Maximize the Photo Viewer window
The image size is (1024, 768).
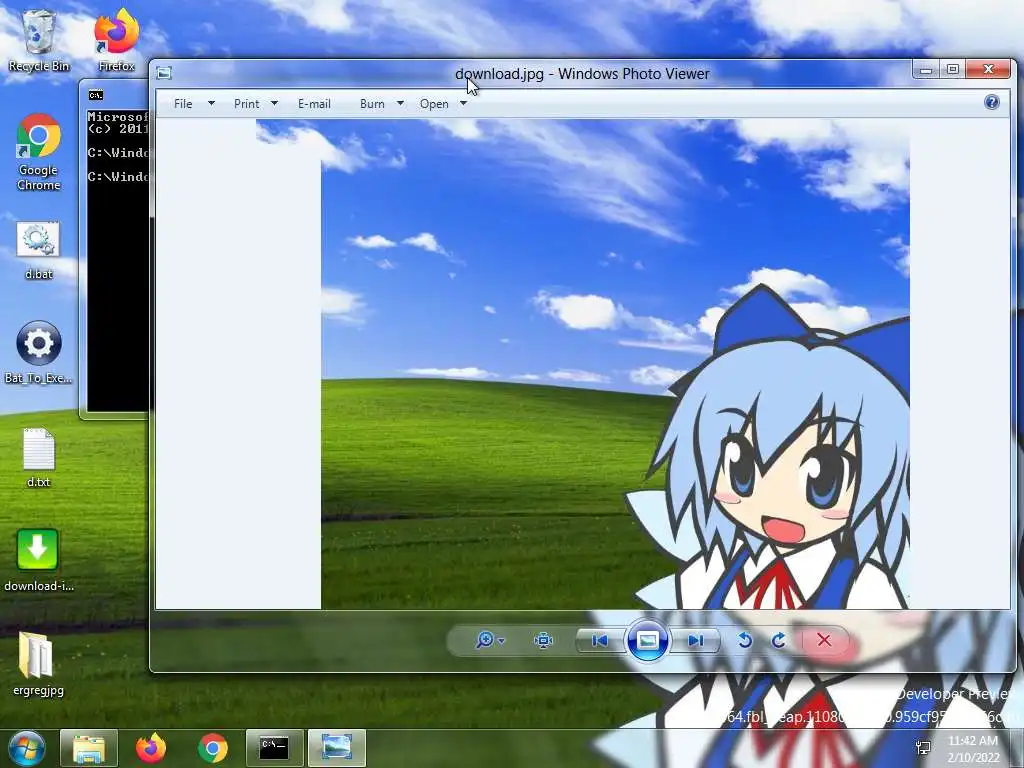pyautogui.click(x=953, y=69)
